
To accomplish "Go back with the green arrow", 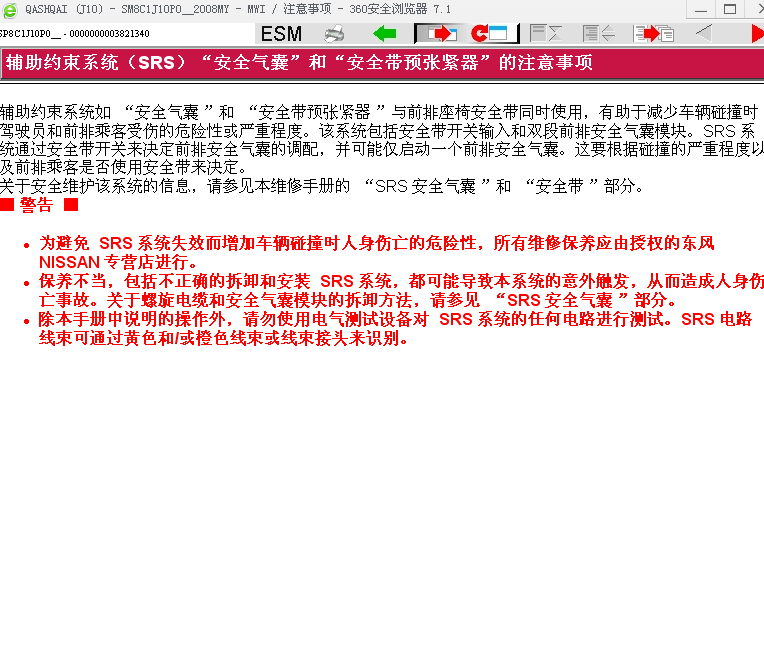I will (x=384, y=34).
